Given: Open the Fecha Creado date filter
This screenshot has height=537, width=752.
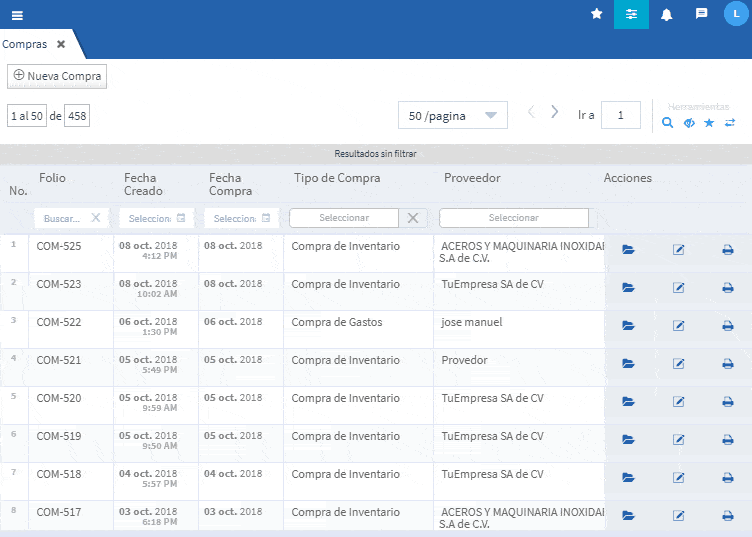Looking at the screenshot, I should 156,218.
